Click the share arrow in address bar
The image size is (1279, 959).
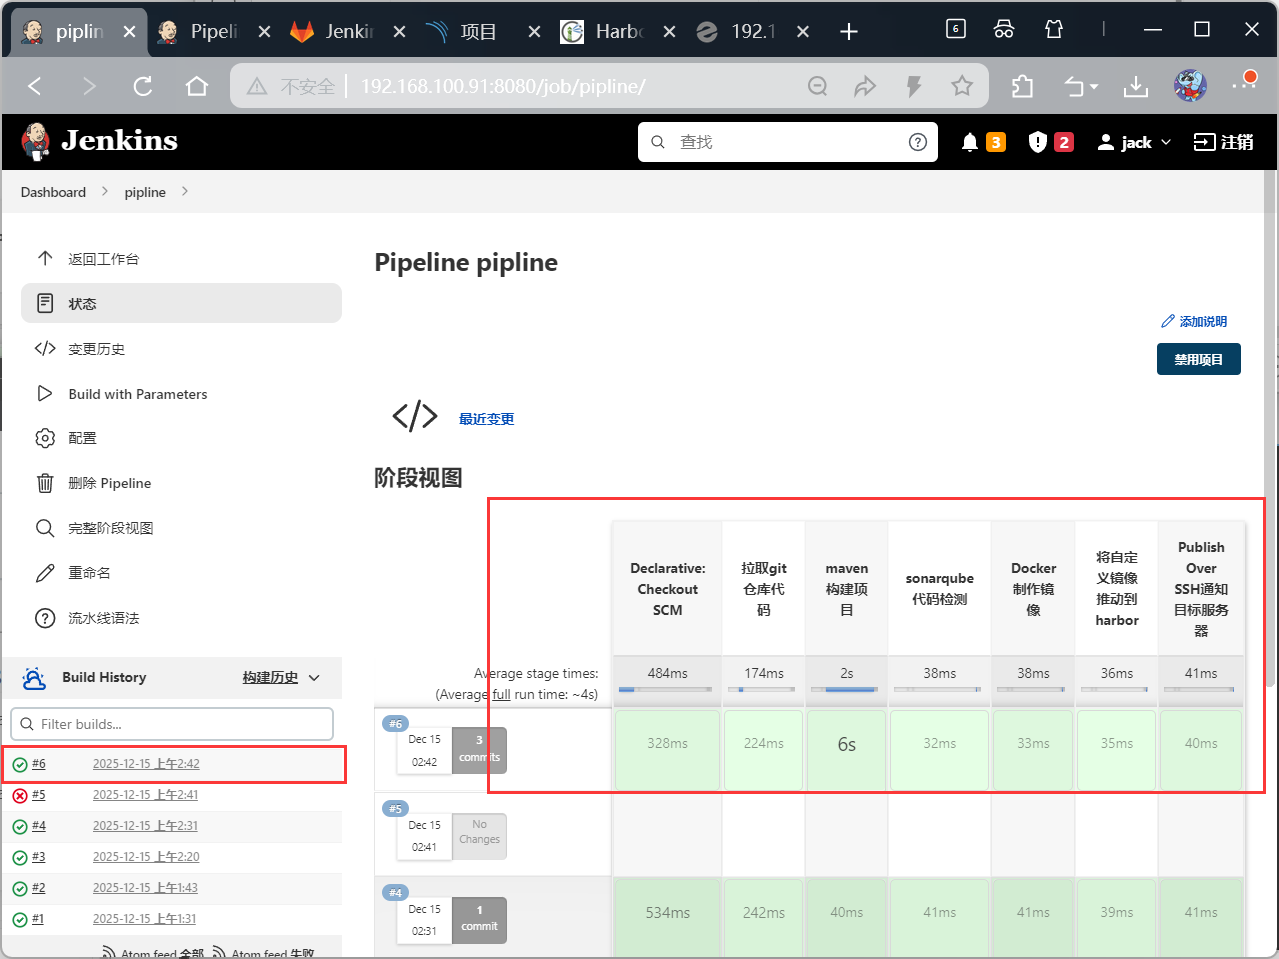point(865,86)
